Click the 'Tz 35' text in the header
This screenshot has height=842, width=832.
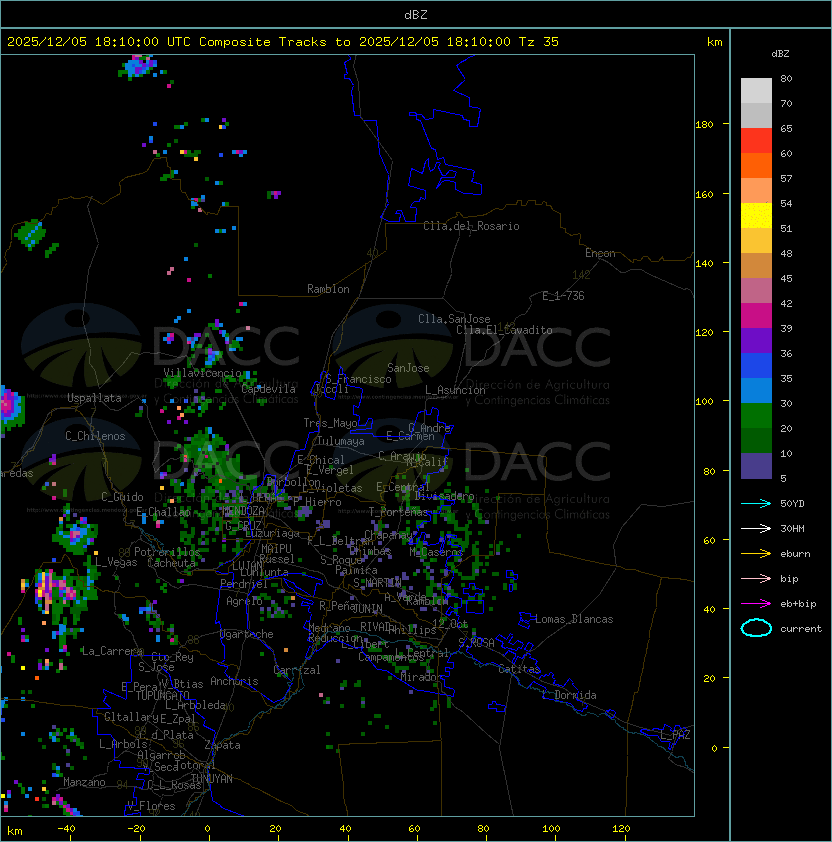(539, 42)
